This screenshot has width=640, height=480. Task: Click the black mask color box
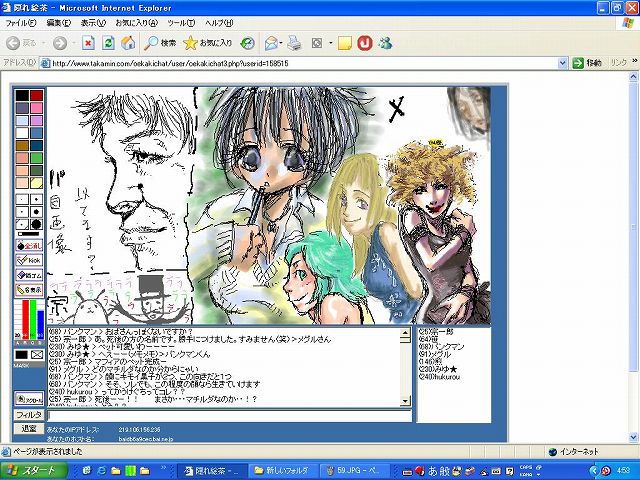[x=22, y=355]
